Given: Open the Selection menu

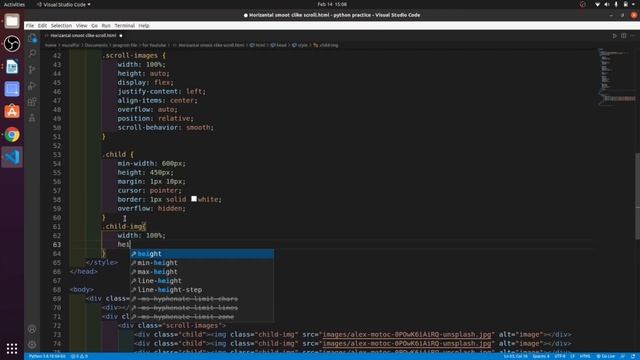Looking at the screenshot, I should click(x=61, y=26).
